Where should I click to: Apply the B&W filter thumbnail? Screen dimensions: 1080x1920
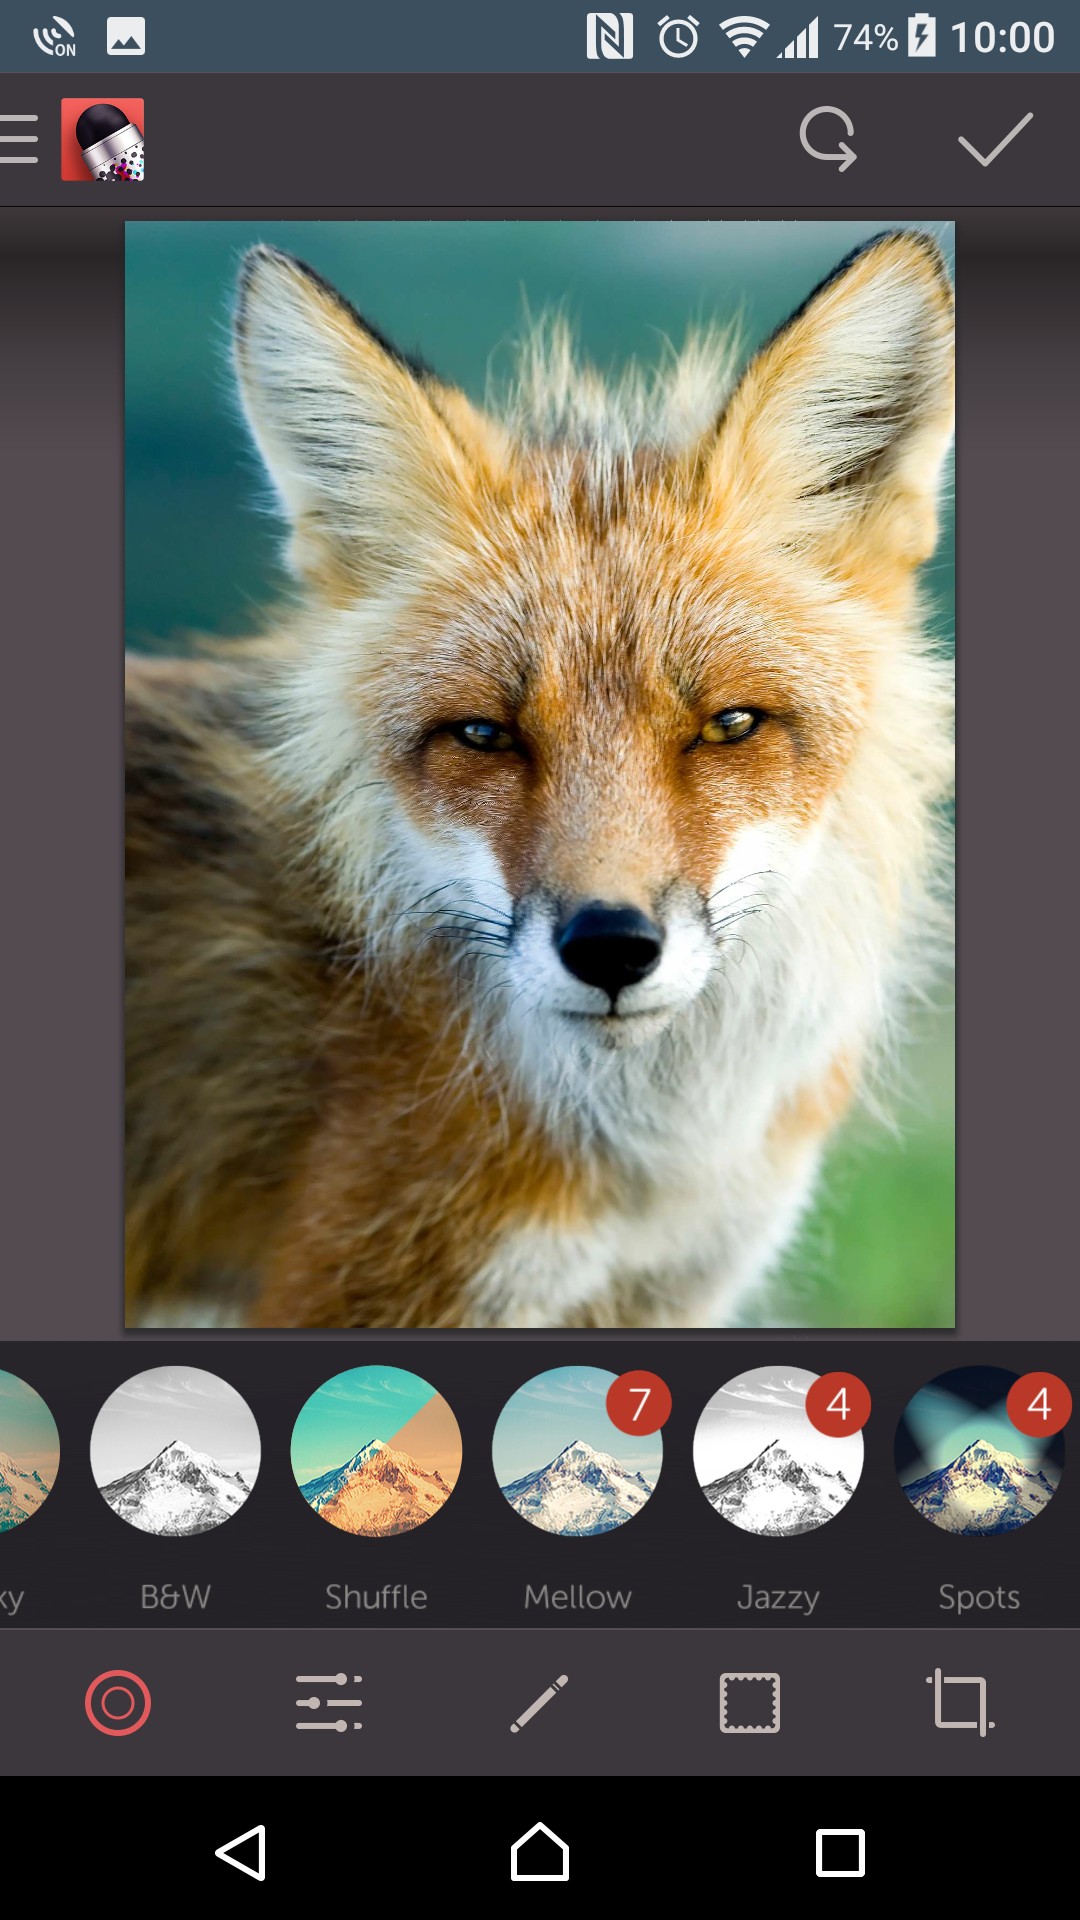176,1450
